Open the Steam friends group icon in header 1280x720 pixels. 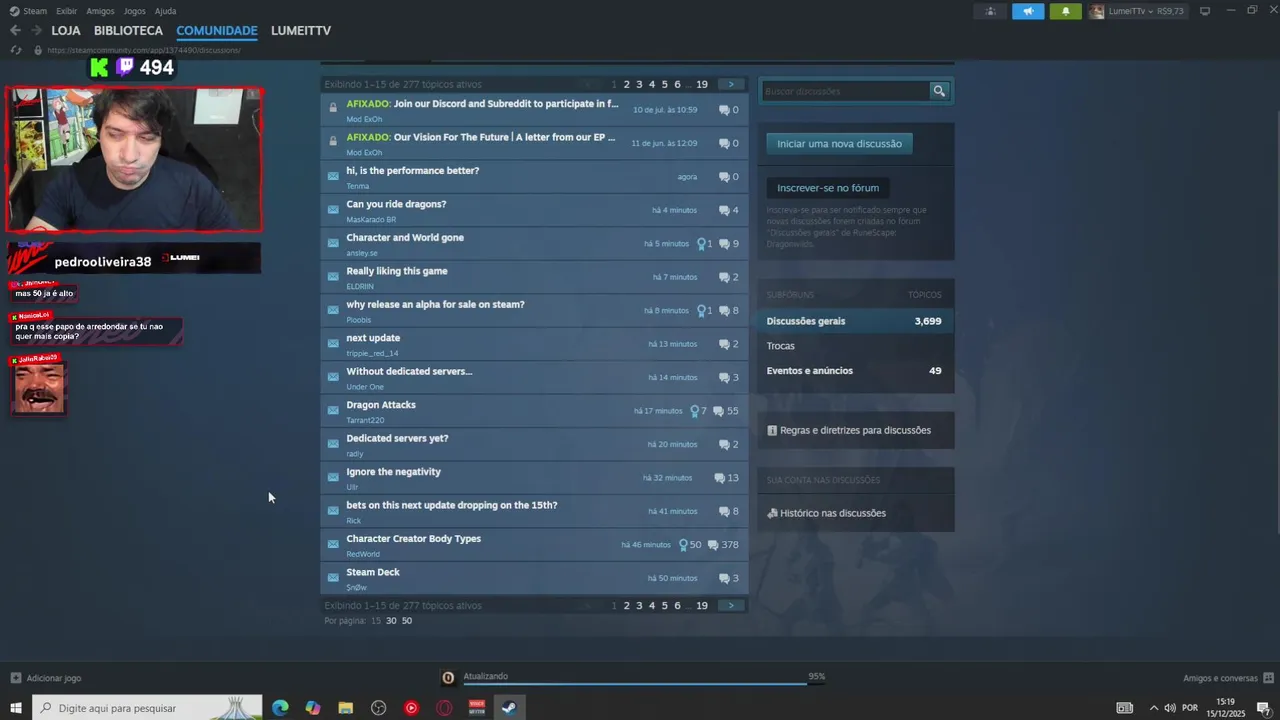[990, 11]
